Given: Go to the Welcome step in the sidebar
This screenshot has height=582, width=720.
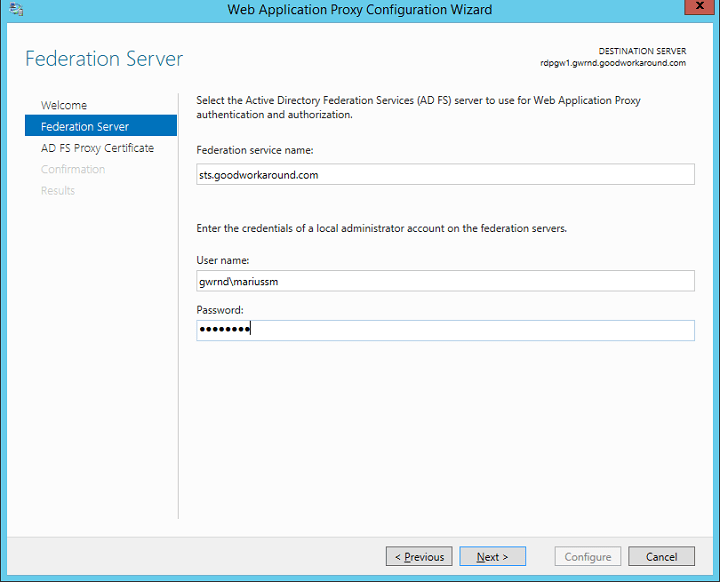Looking at the screenshot, I should pos(64,105).
